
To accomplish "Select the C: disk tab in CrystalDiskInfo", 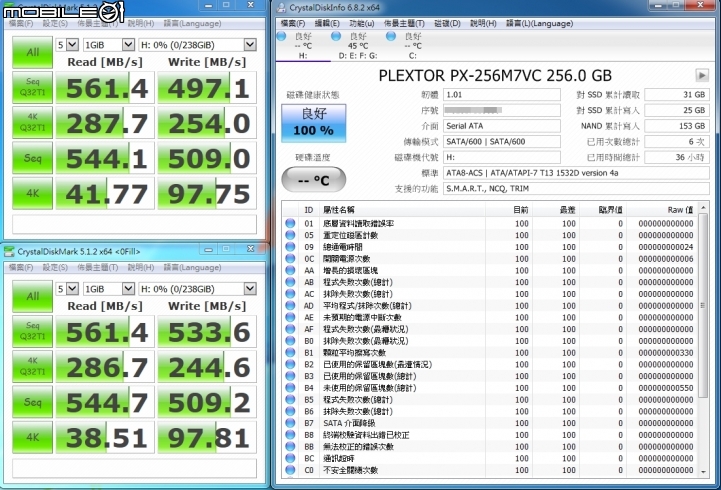I will point(412,46).
